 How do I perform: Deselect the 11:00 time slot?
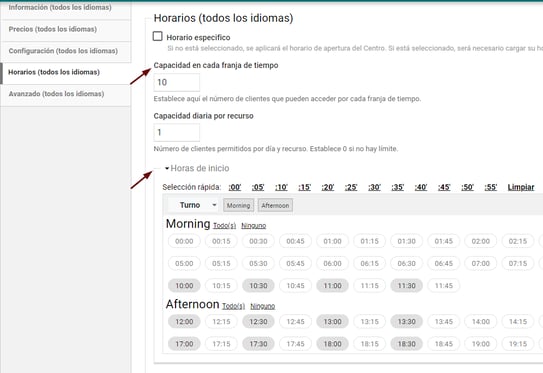[x=332, y=286]
